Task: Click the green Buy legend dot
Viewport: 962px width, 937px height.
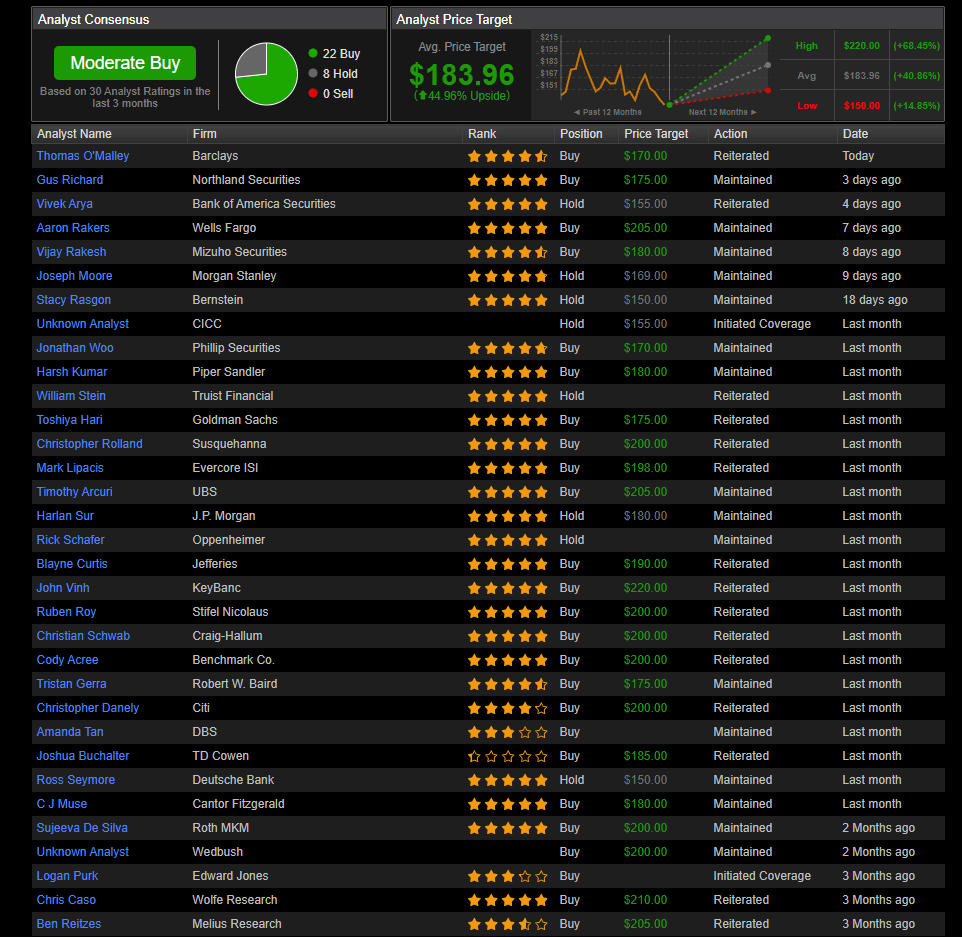Action: (313, 54)
